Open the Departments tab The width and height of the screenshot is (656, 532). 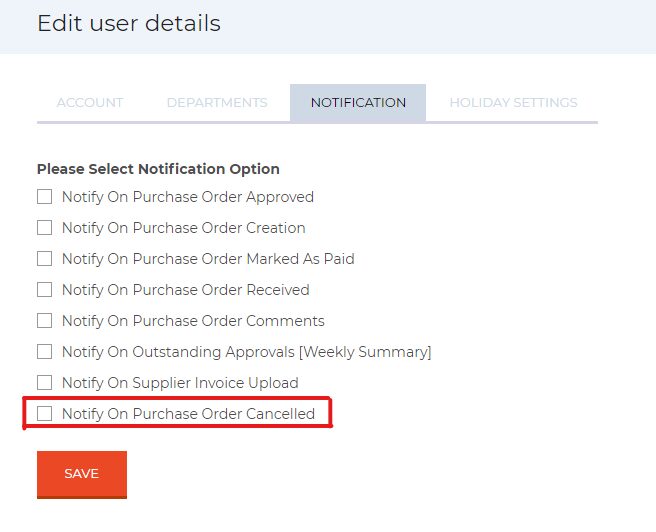(217, 102)
